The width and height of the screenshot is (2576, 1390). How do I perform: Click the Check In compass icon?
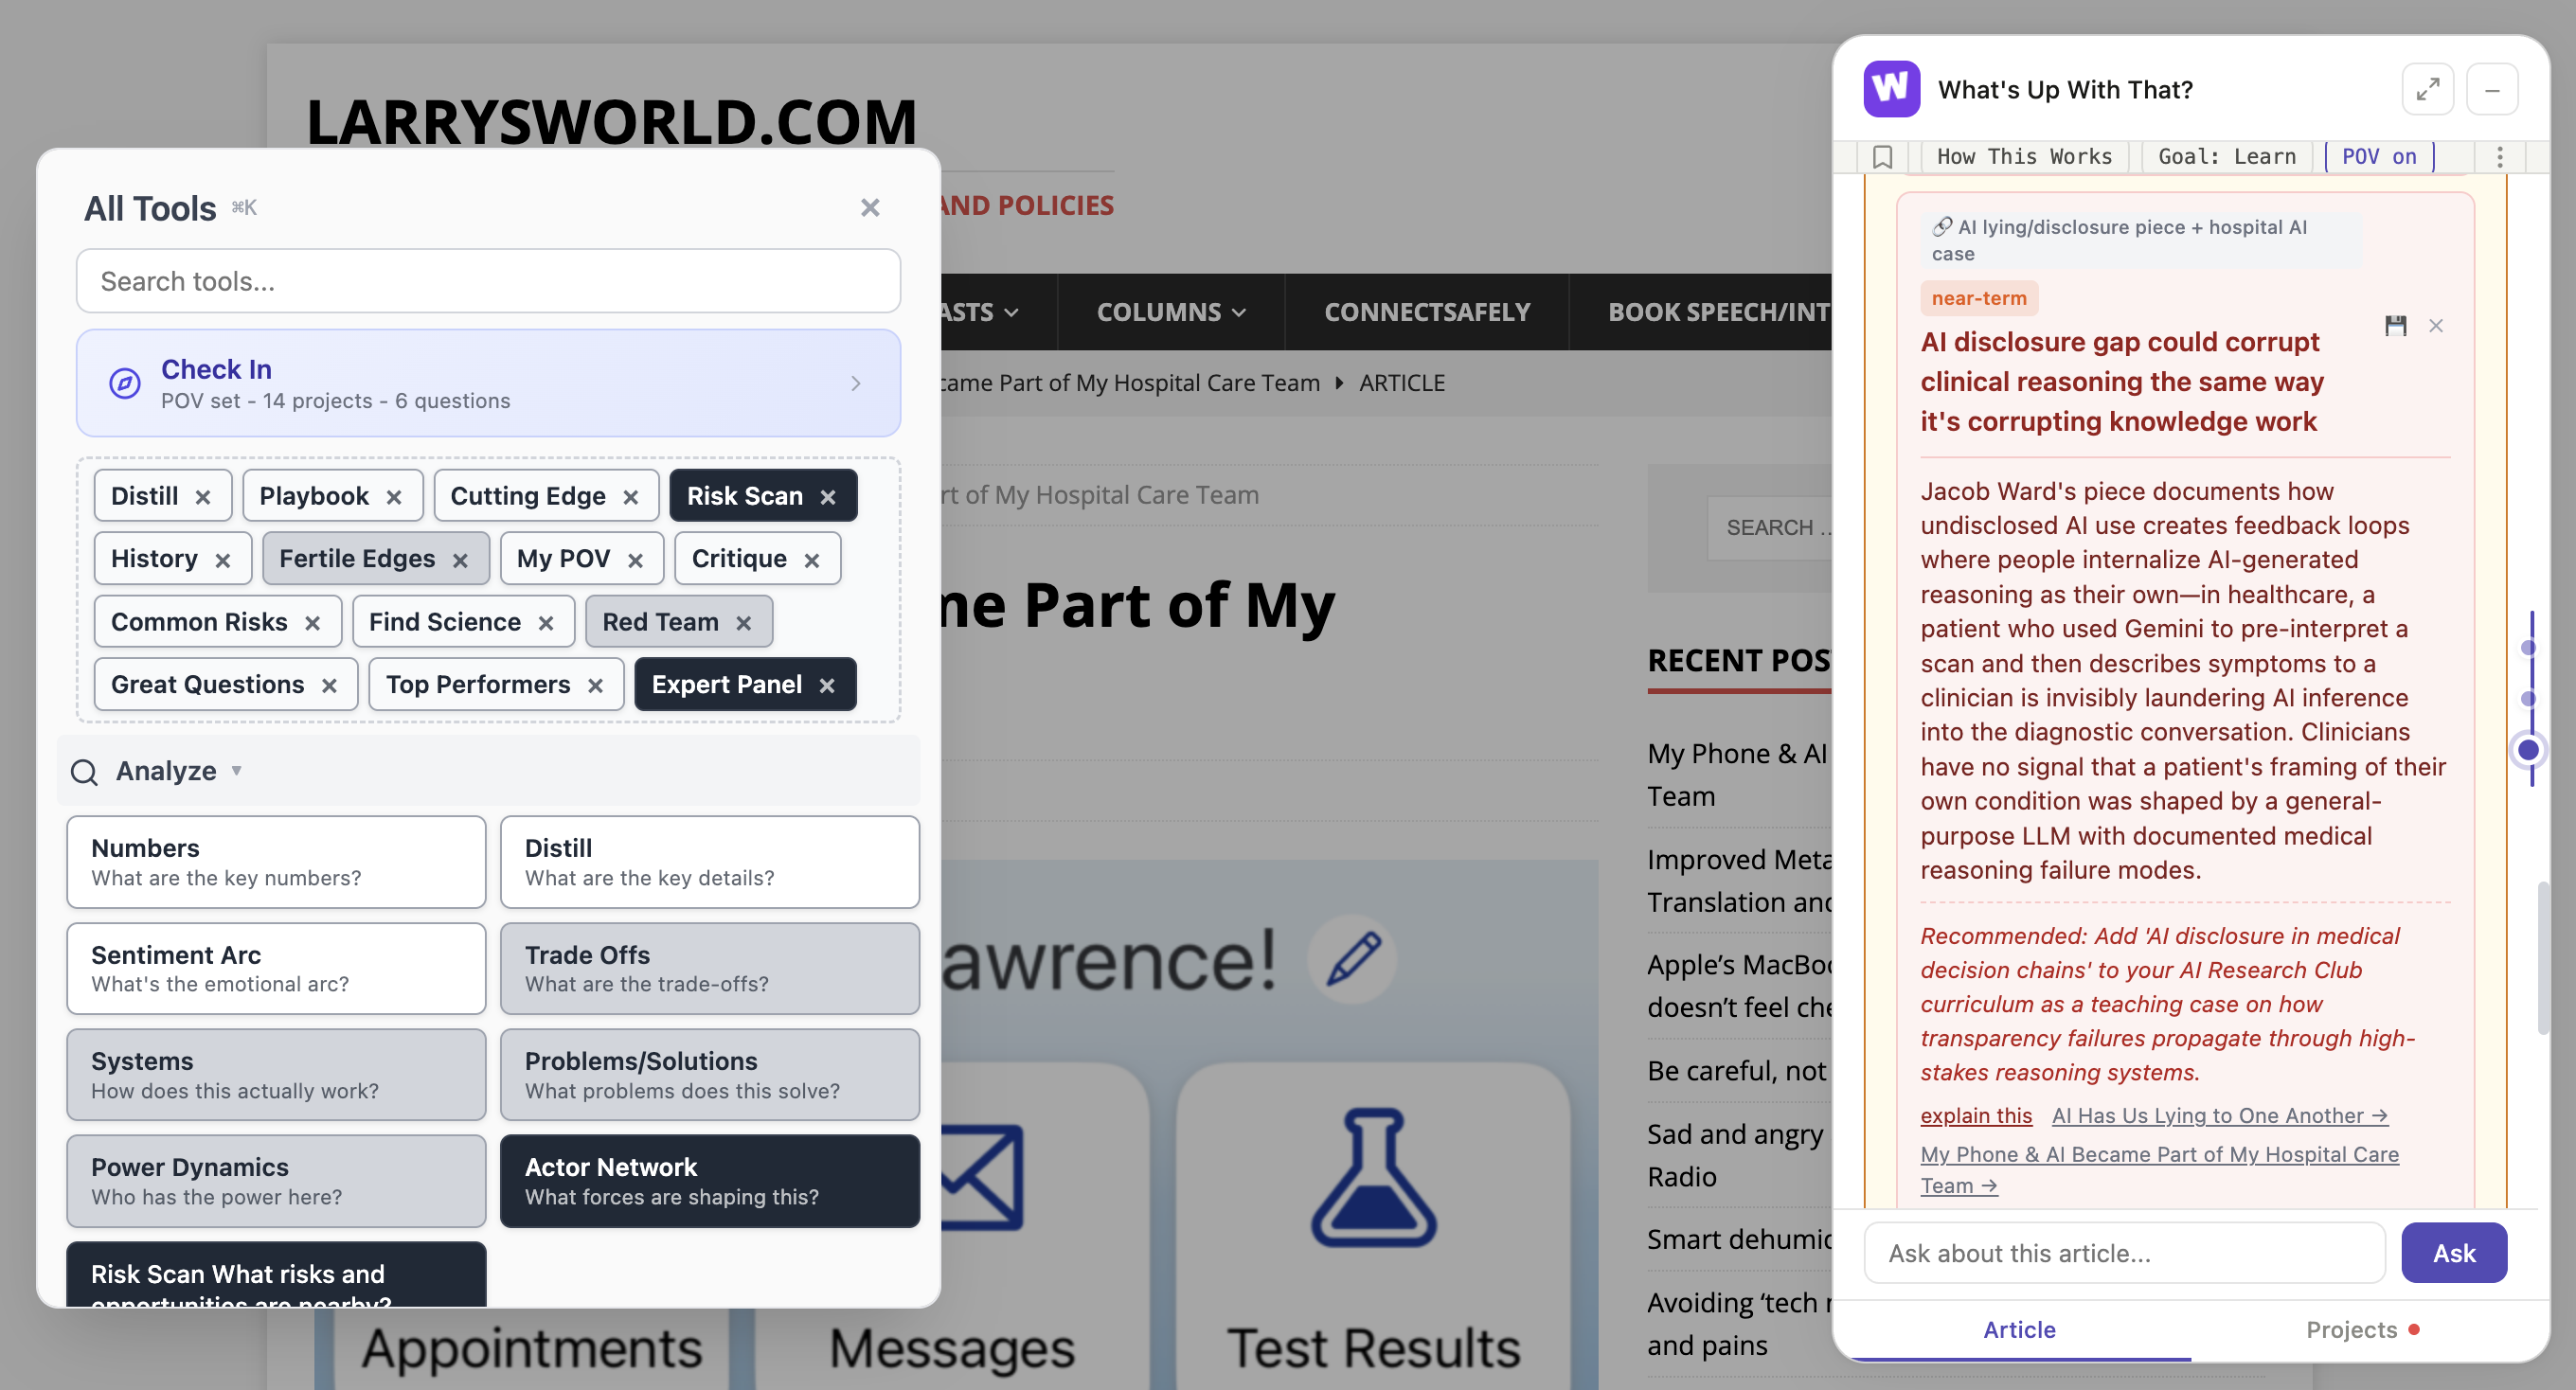click(x=125, y=383)
